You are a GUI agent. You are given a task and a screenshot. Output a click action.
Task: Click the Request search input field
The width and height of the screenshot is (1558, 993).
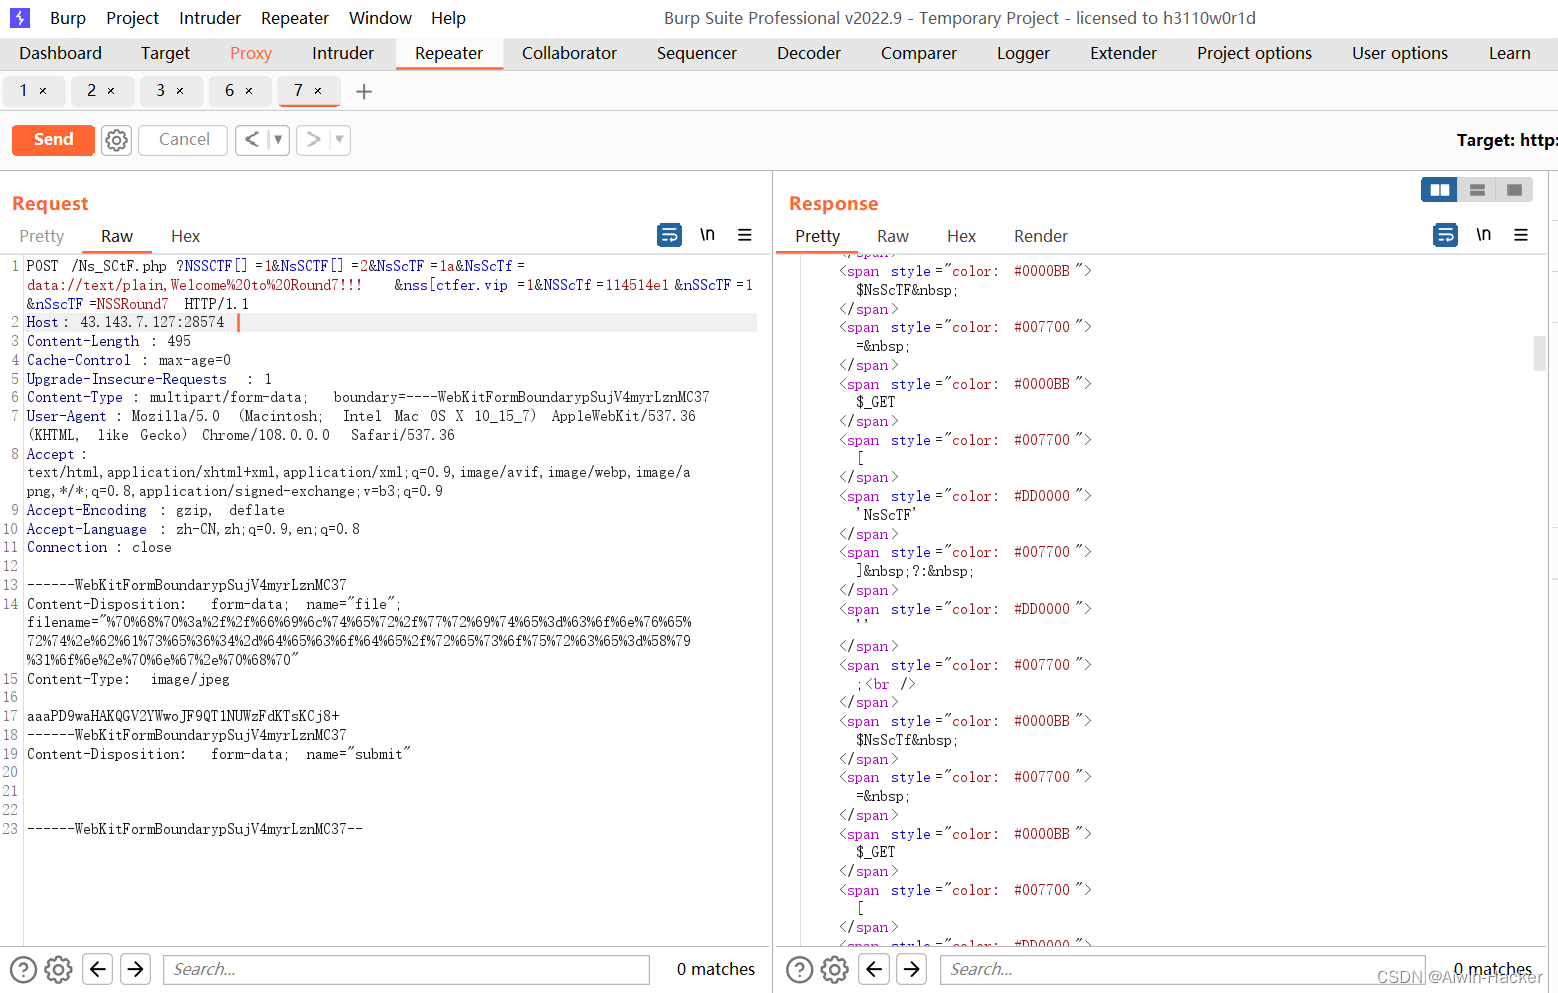pyautogui.click(x=406, y=969)
